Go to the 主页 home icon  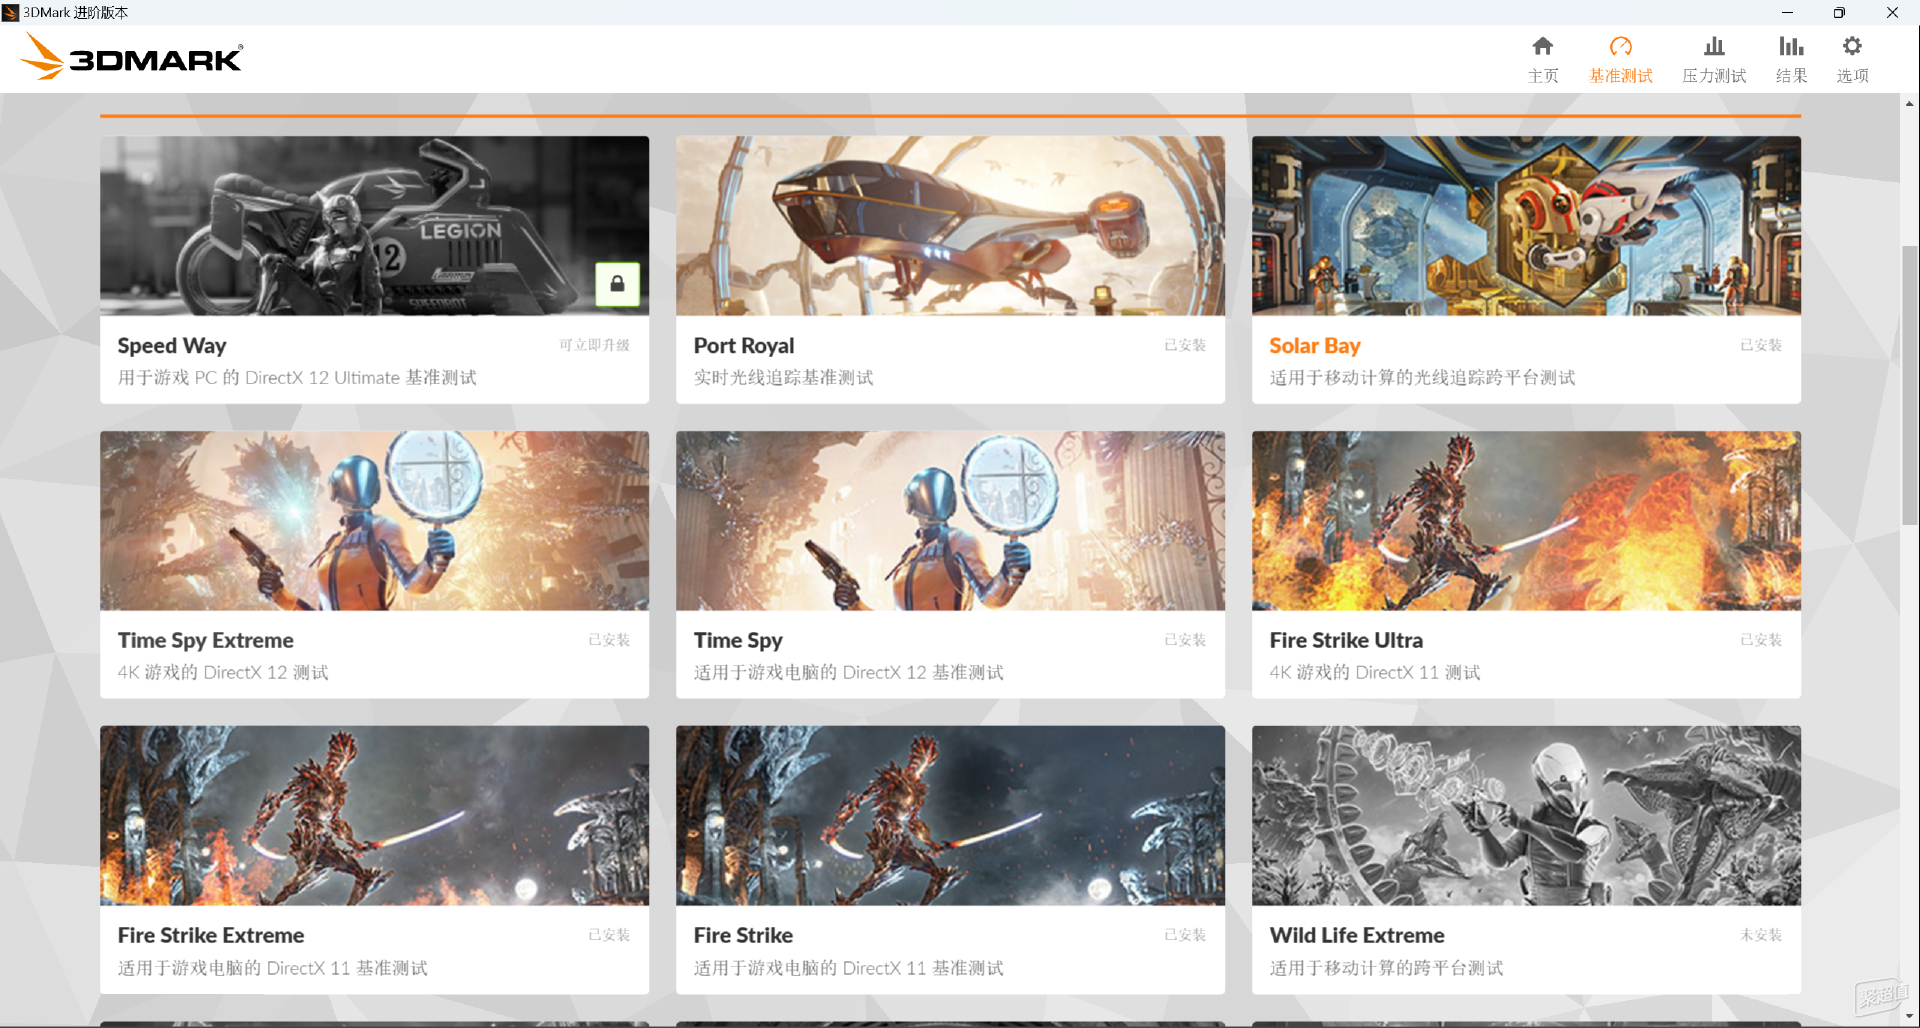(x=1543, y=46)
